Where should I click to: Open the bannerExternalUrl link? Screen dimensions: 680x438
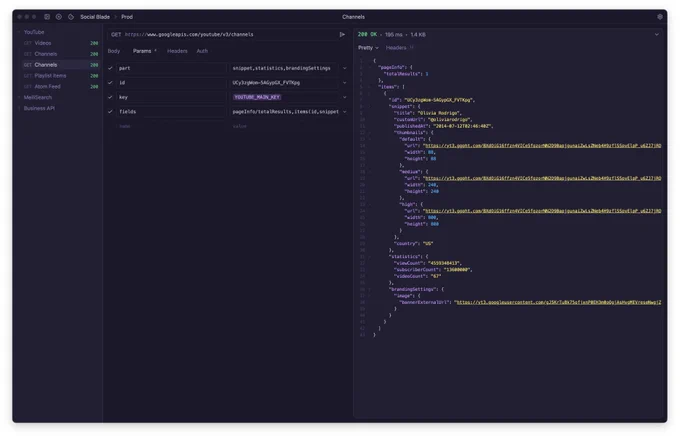pos(559,302)
